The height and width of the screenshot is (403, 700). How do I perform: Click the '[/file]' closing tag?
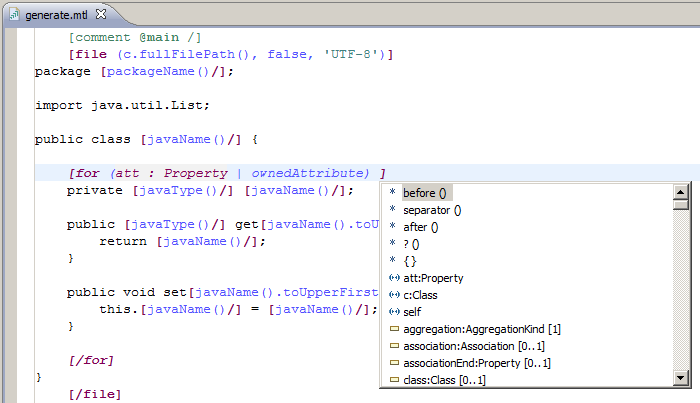95,394
